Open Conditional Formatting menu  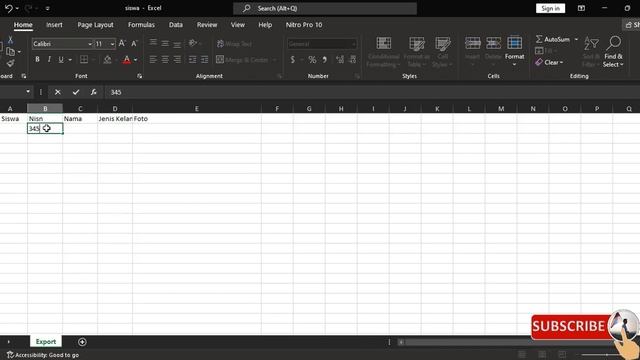[x=383, y=52]
